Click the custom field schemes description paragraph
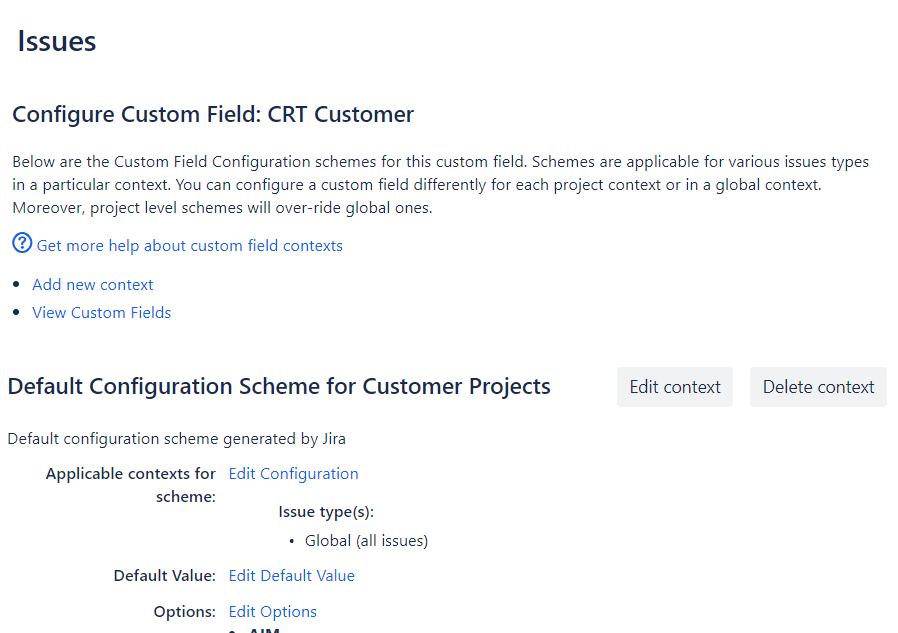 440,185
